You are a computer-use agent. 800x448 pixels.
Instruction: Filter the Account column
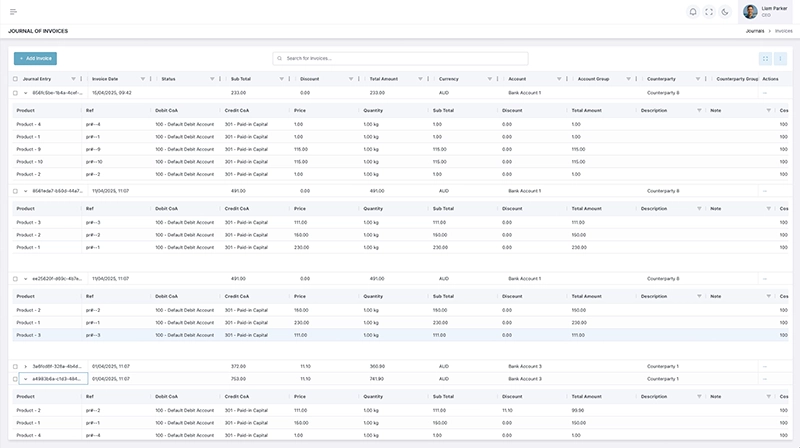tap(559, 79)
